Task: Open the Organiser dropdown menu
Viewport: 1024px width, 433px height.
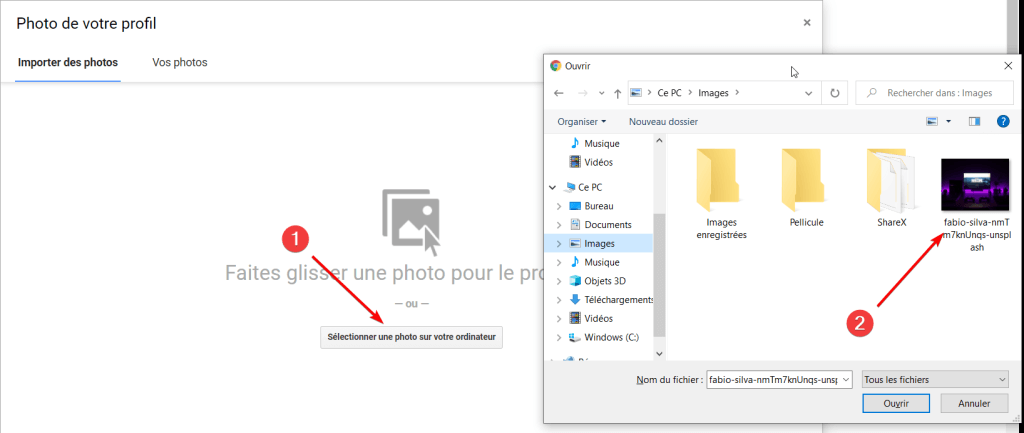Action: click(582, 121)
